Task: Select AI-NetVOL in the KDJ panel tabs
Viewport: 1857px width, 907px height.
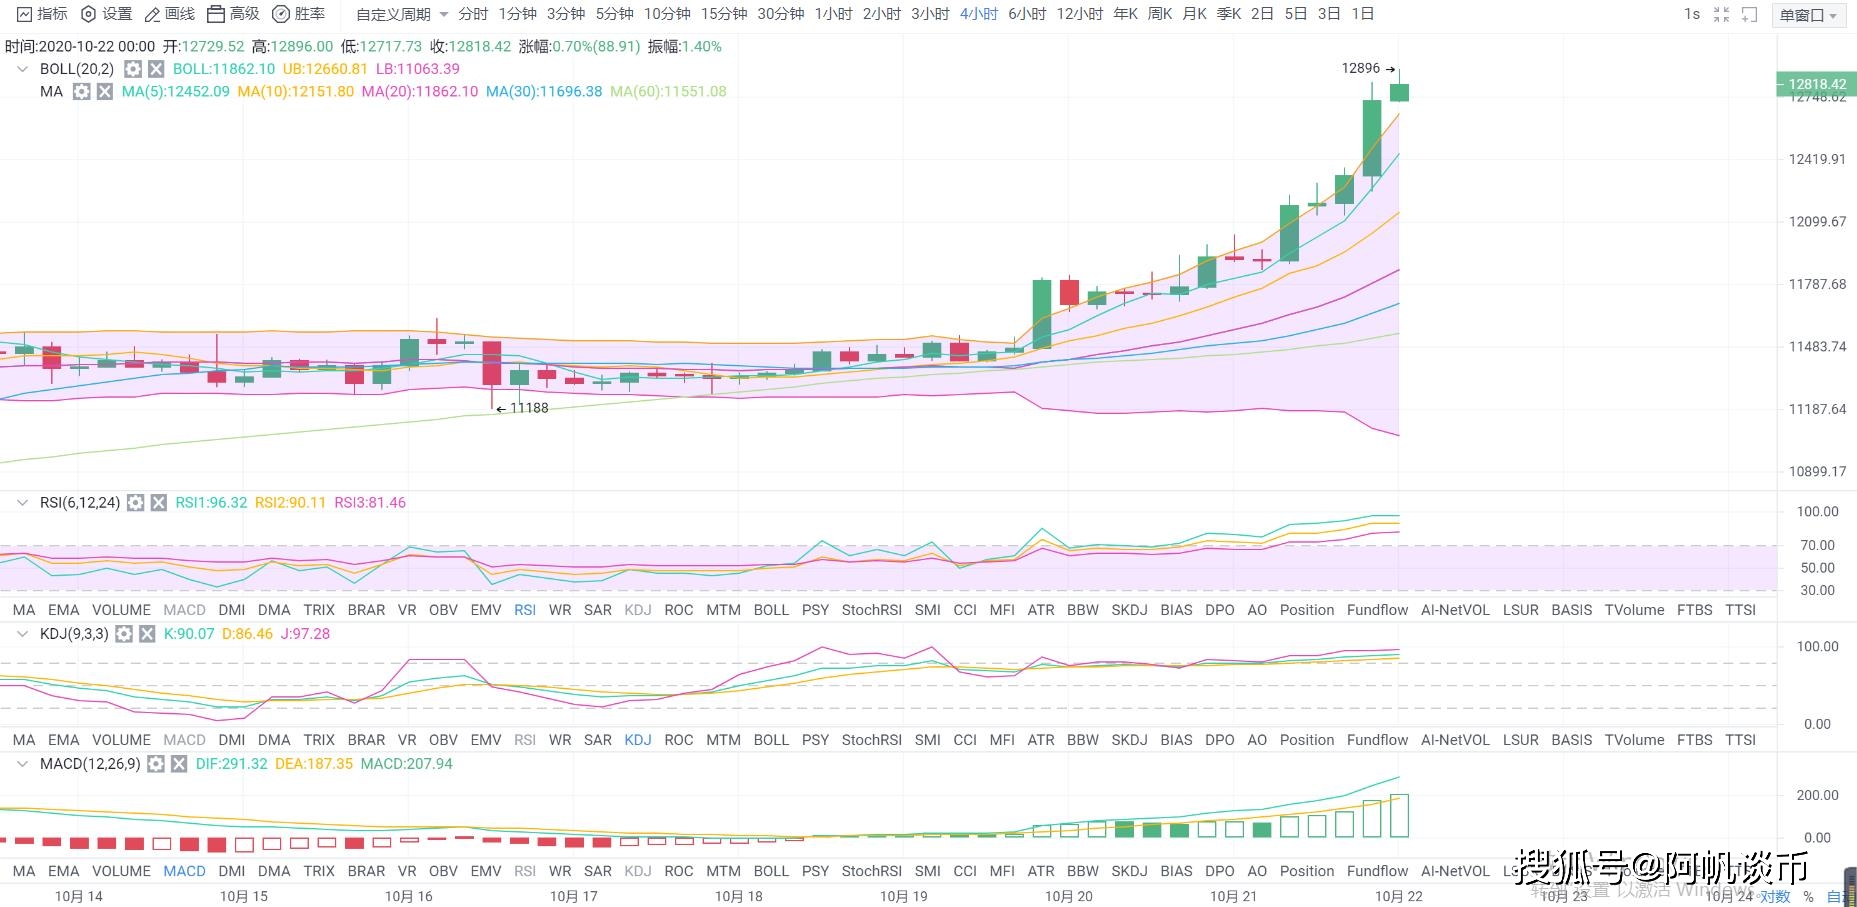Action: [x=1455, y=740]
